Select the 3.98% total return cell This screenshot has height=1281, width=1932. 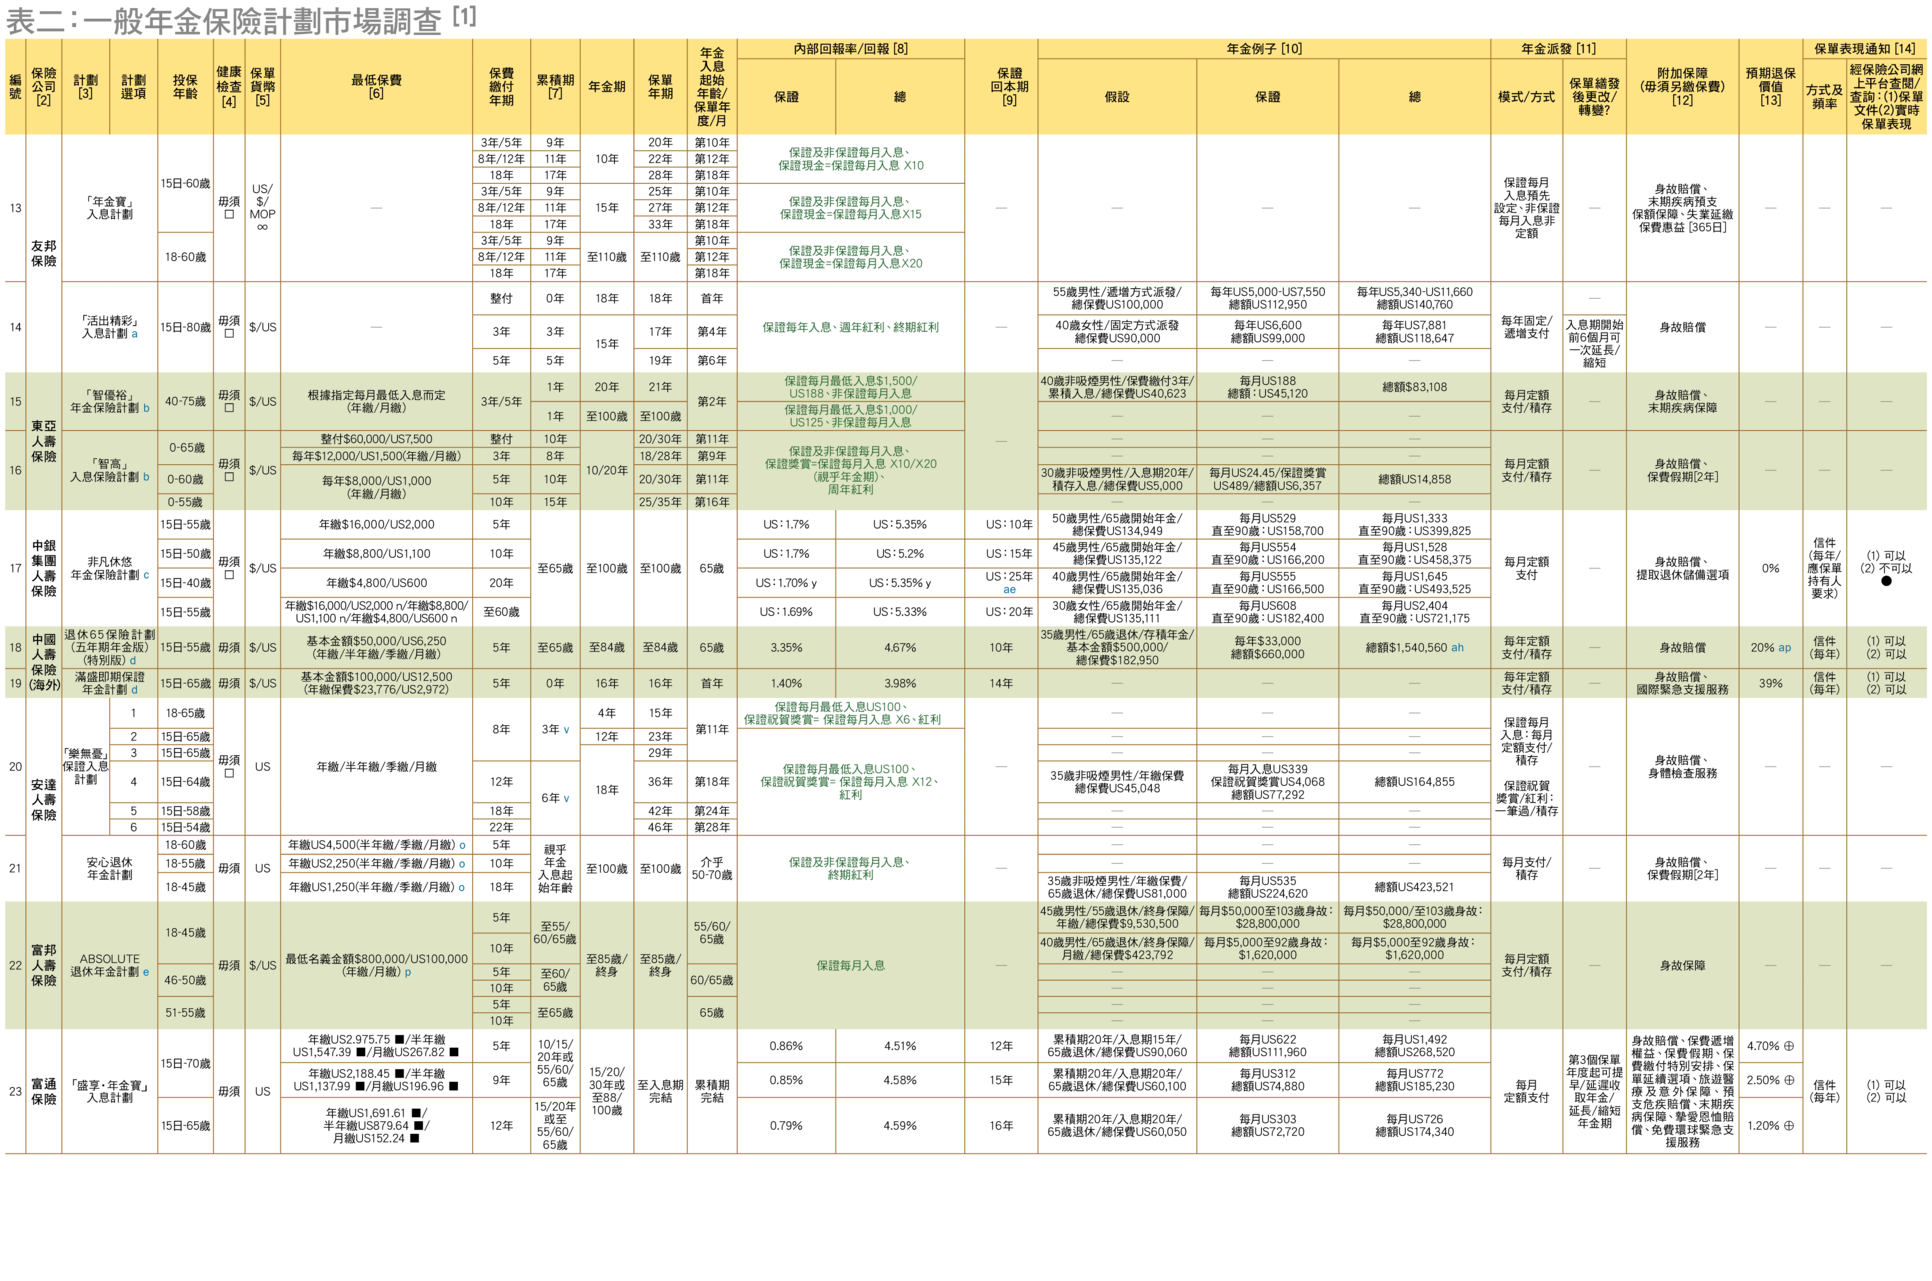900,684
